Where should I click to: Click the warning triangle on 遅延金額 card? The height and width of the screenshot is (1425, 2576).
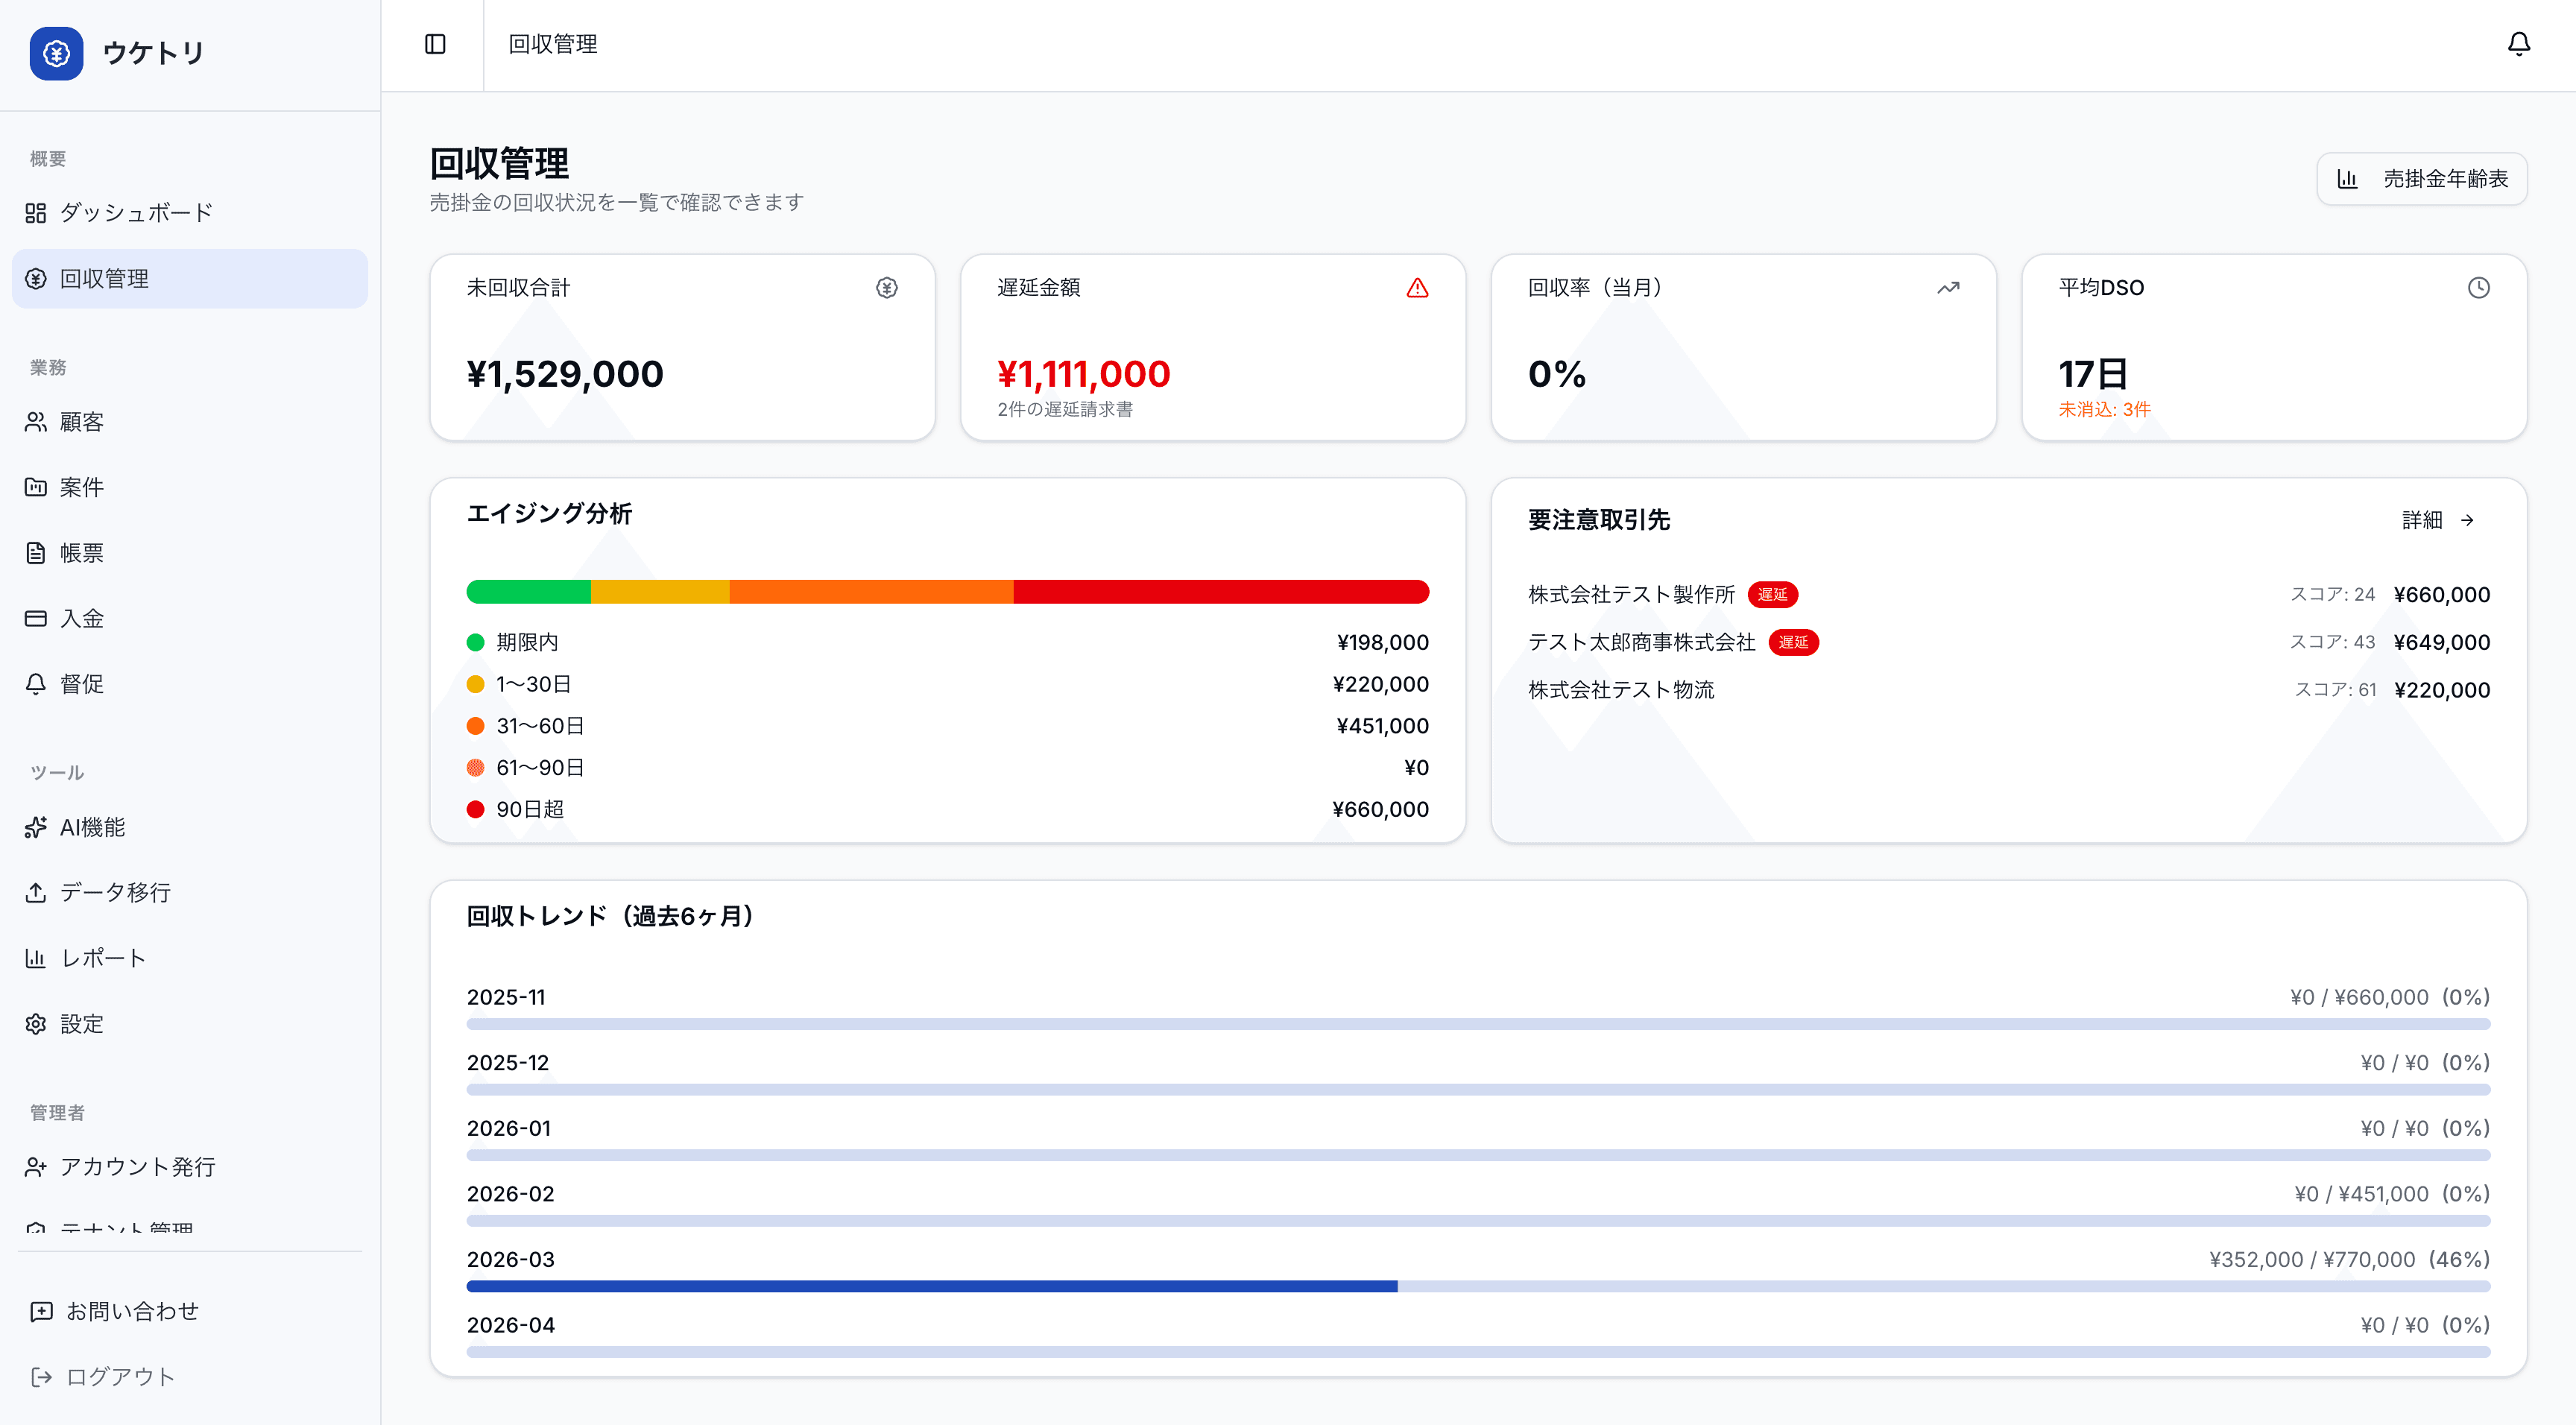pyautogui.click(x=1417, y=288)
